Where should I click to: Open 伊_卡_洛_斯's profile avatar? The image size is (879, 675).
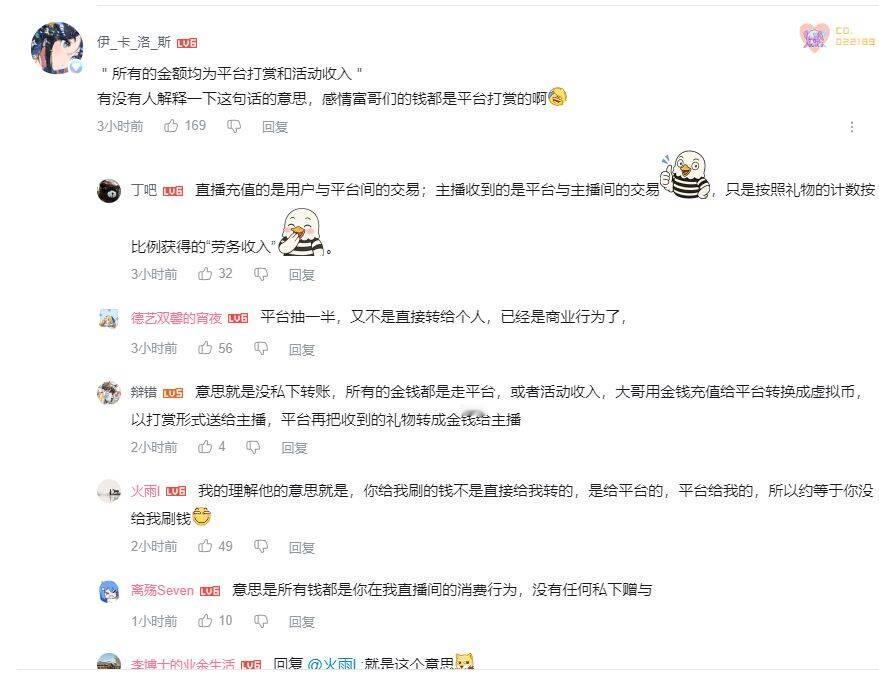point(57,48)
